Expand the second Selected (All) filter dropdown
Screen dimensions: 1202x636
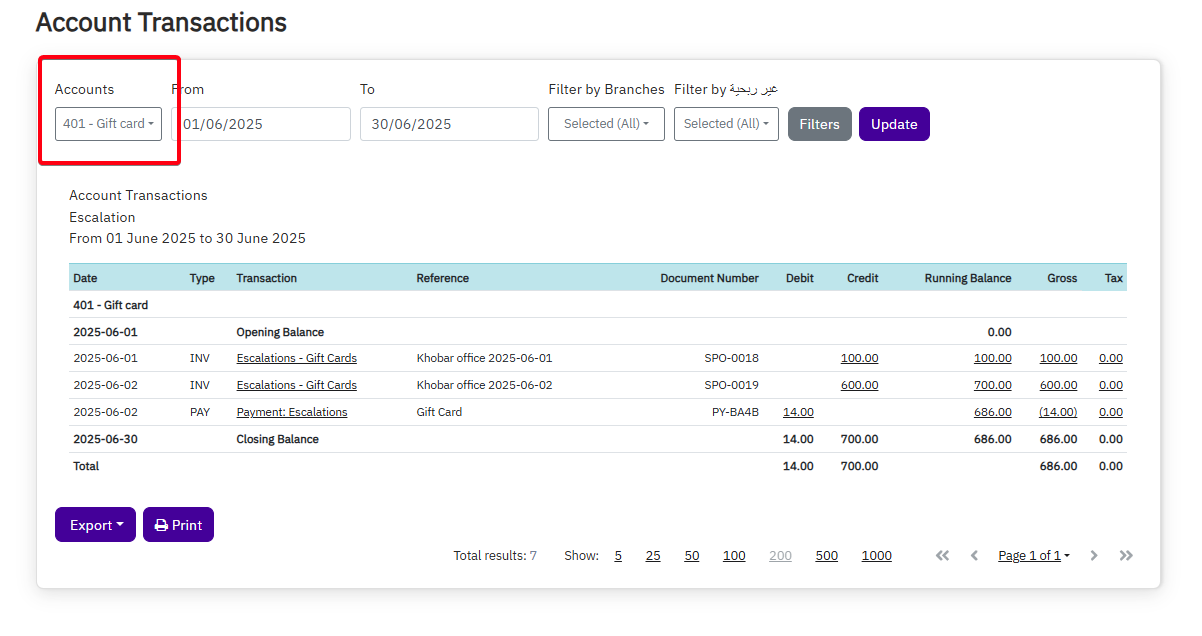[726, 124]
